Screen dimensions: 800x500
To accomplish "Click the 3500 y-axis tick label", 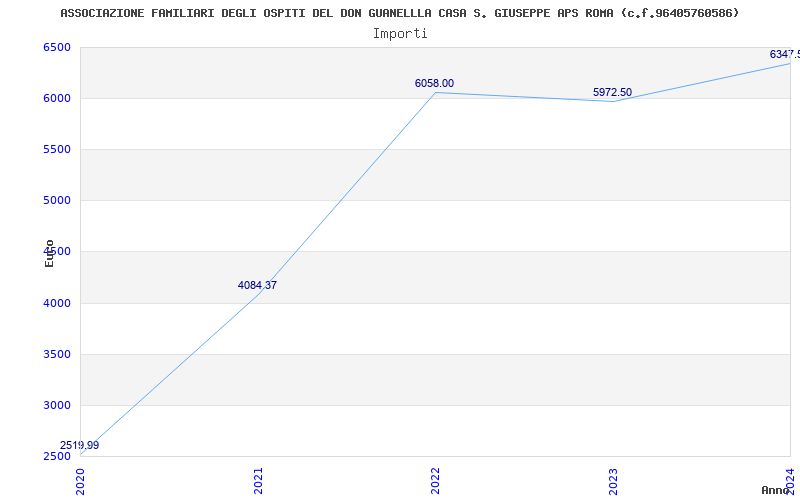I will [x=57, y=354].
